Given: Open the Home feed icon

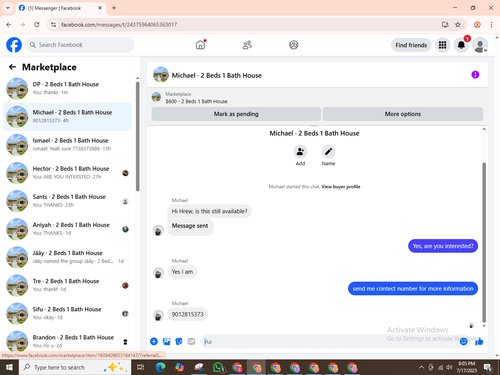Looking at the screenshot, I should (200, 45).
